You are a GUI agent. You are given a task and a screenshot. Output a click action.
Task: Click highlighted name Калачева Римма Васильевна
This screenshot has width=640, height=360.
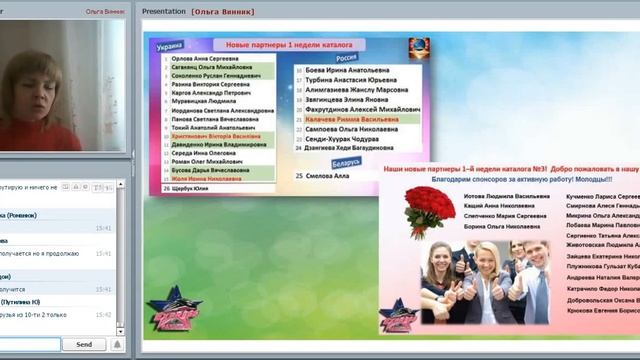351,120
